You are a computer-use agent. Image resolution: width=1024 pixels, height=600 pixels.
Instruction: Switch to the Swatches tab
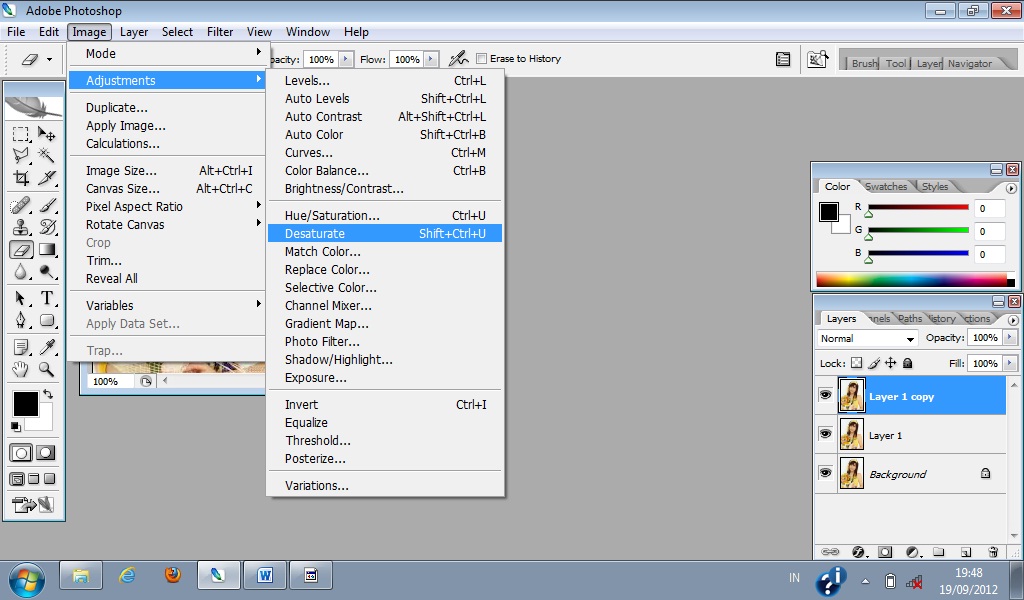click(886, 187)
